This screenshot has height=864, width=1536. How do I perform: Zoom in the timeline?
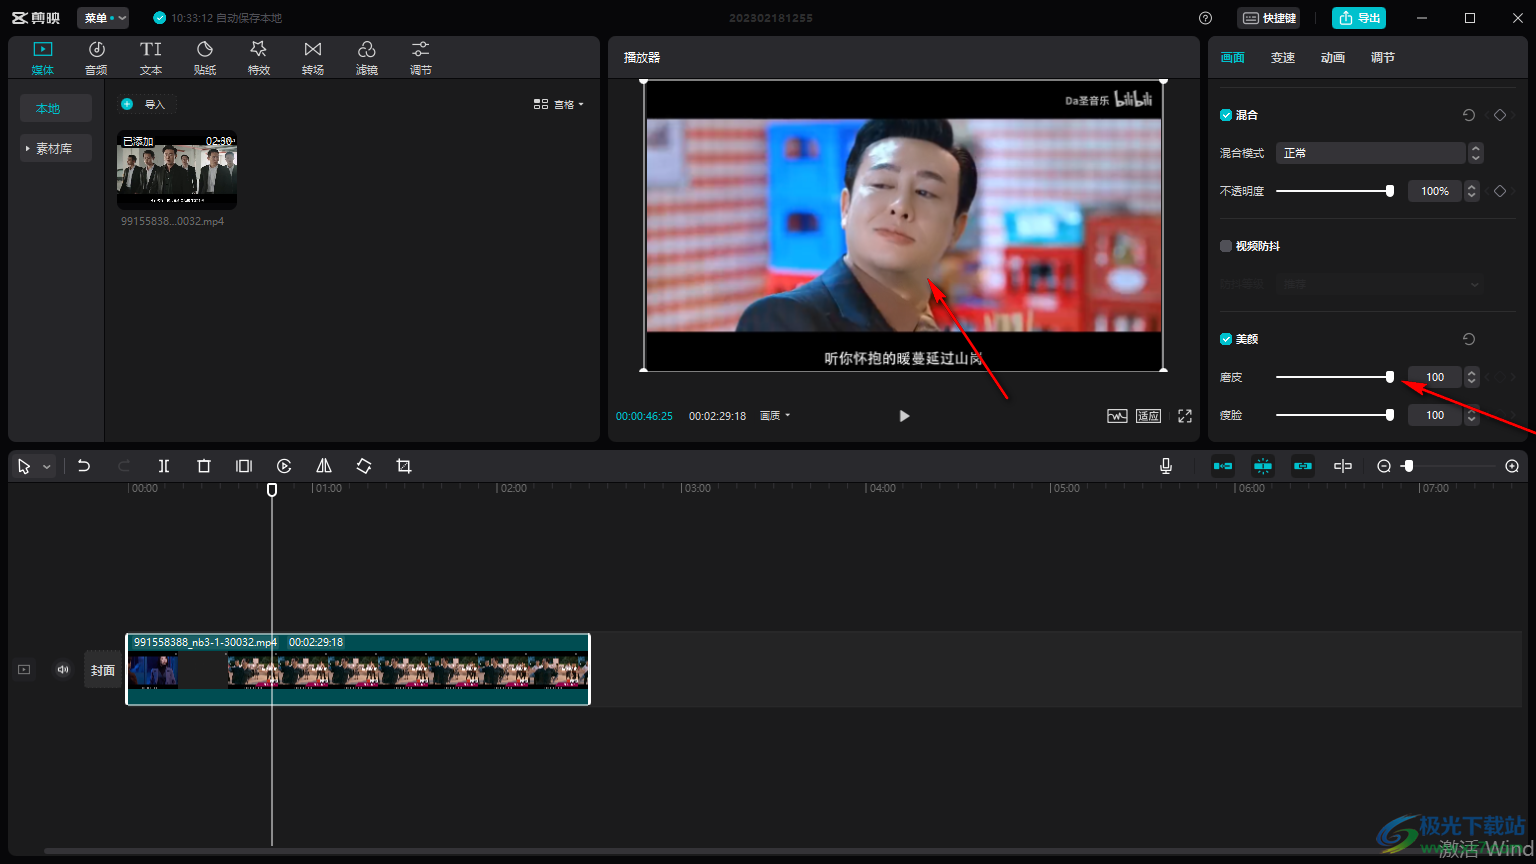coord(1512,466)
